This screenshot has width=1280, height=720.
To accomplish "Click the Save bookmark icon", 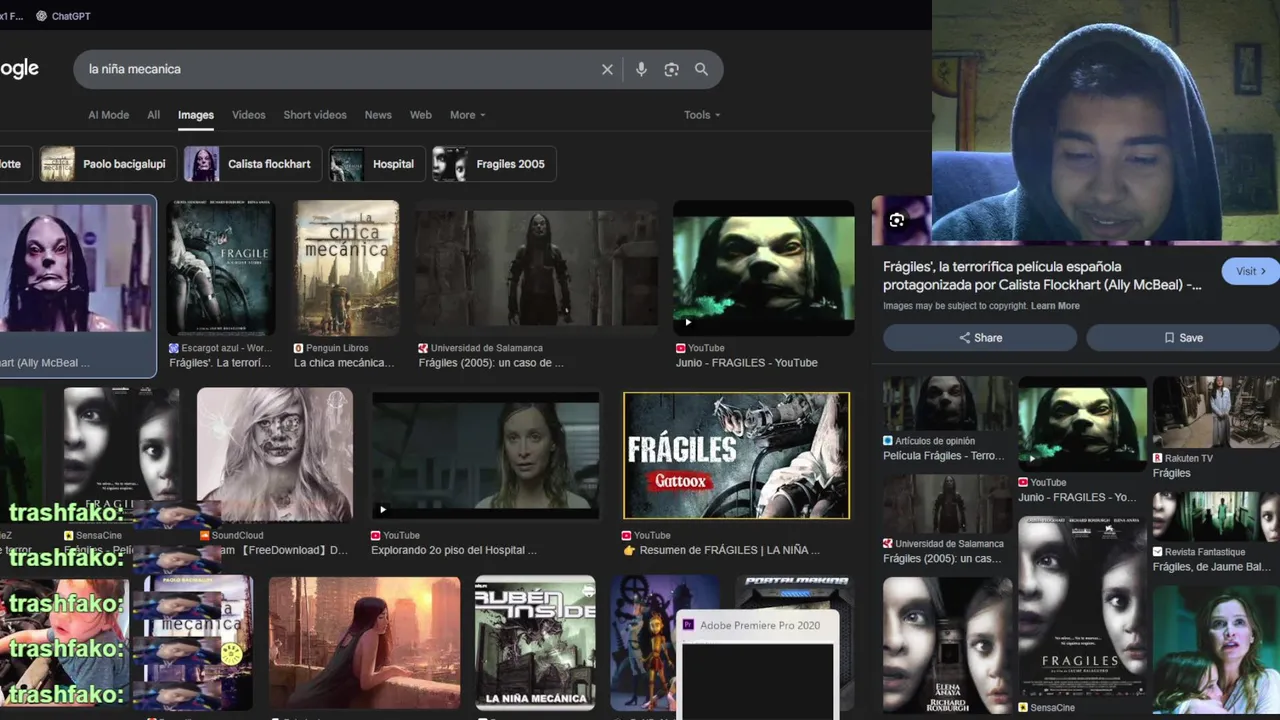I will click(x=1169, y=338).
